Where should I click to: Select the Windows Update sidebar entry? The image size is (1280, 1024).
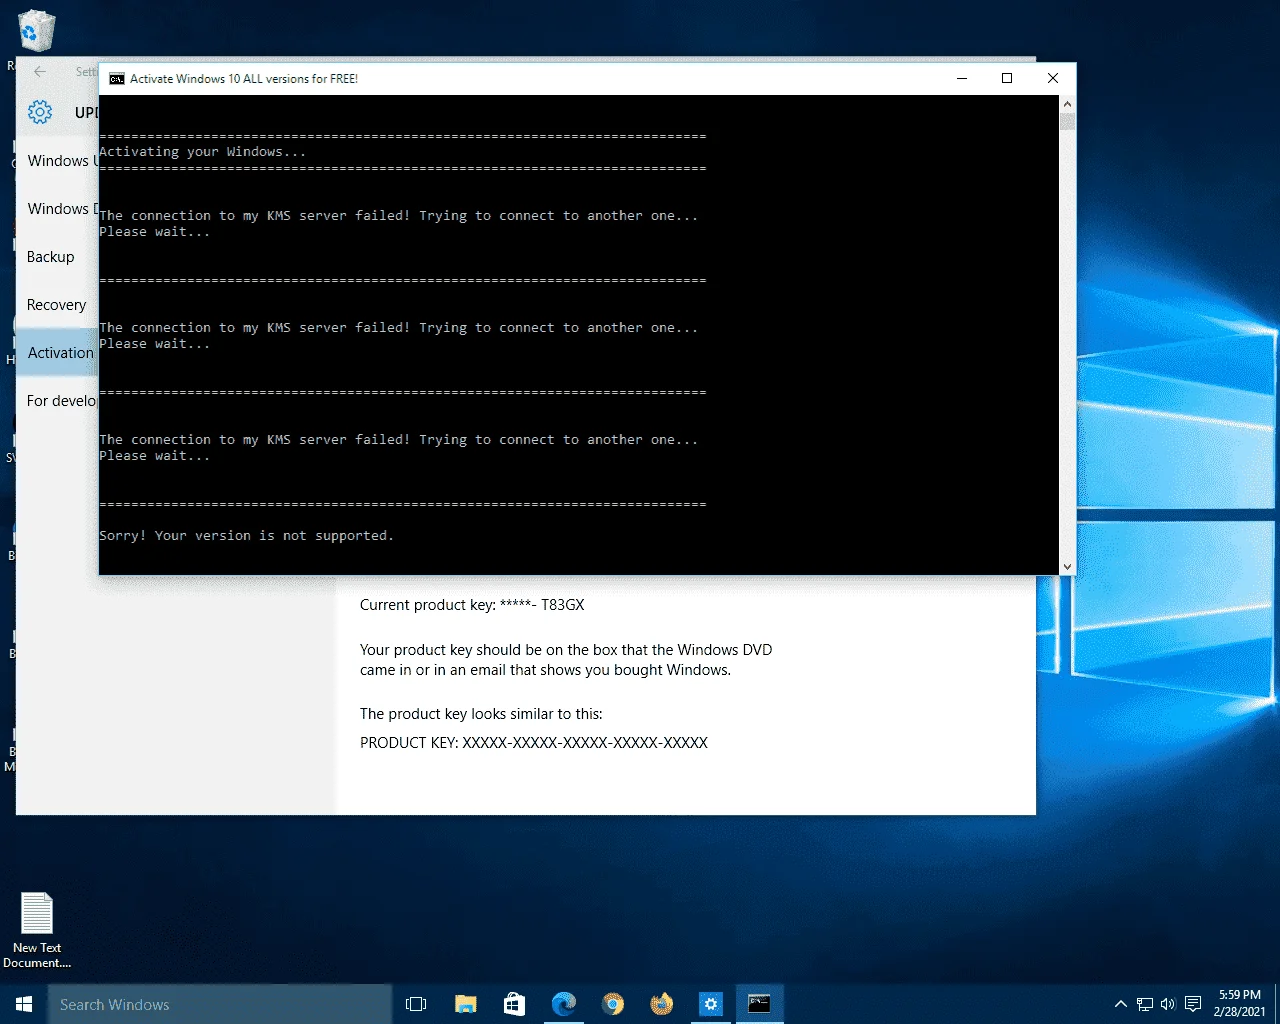tap(57, 161)
